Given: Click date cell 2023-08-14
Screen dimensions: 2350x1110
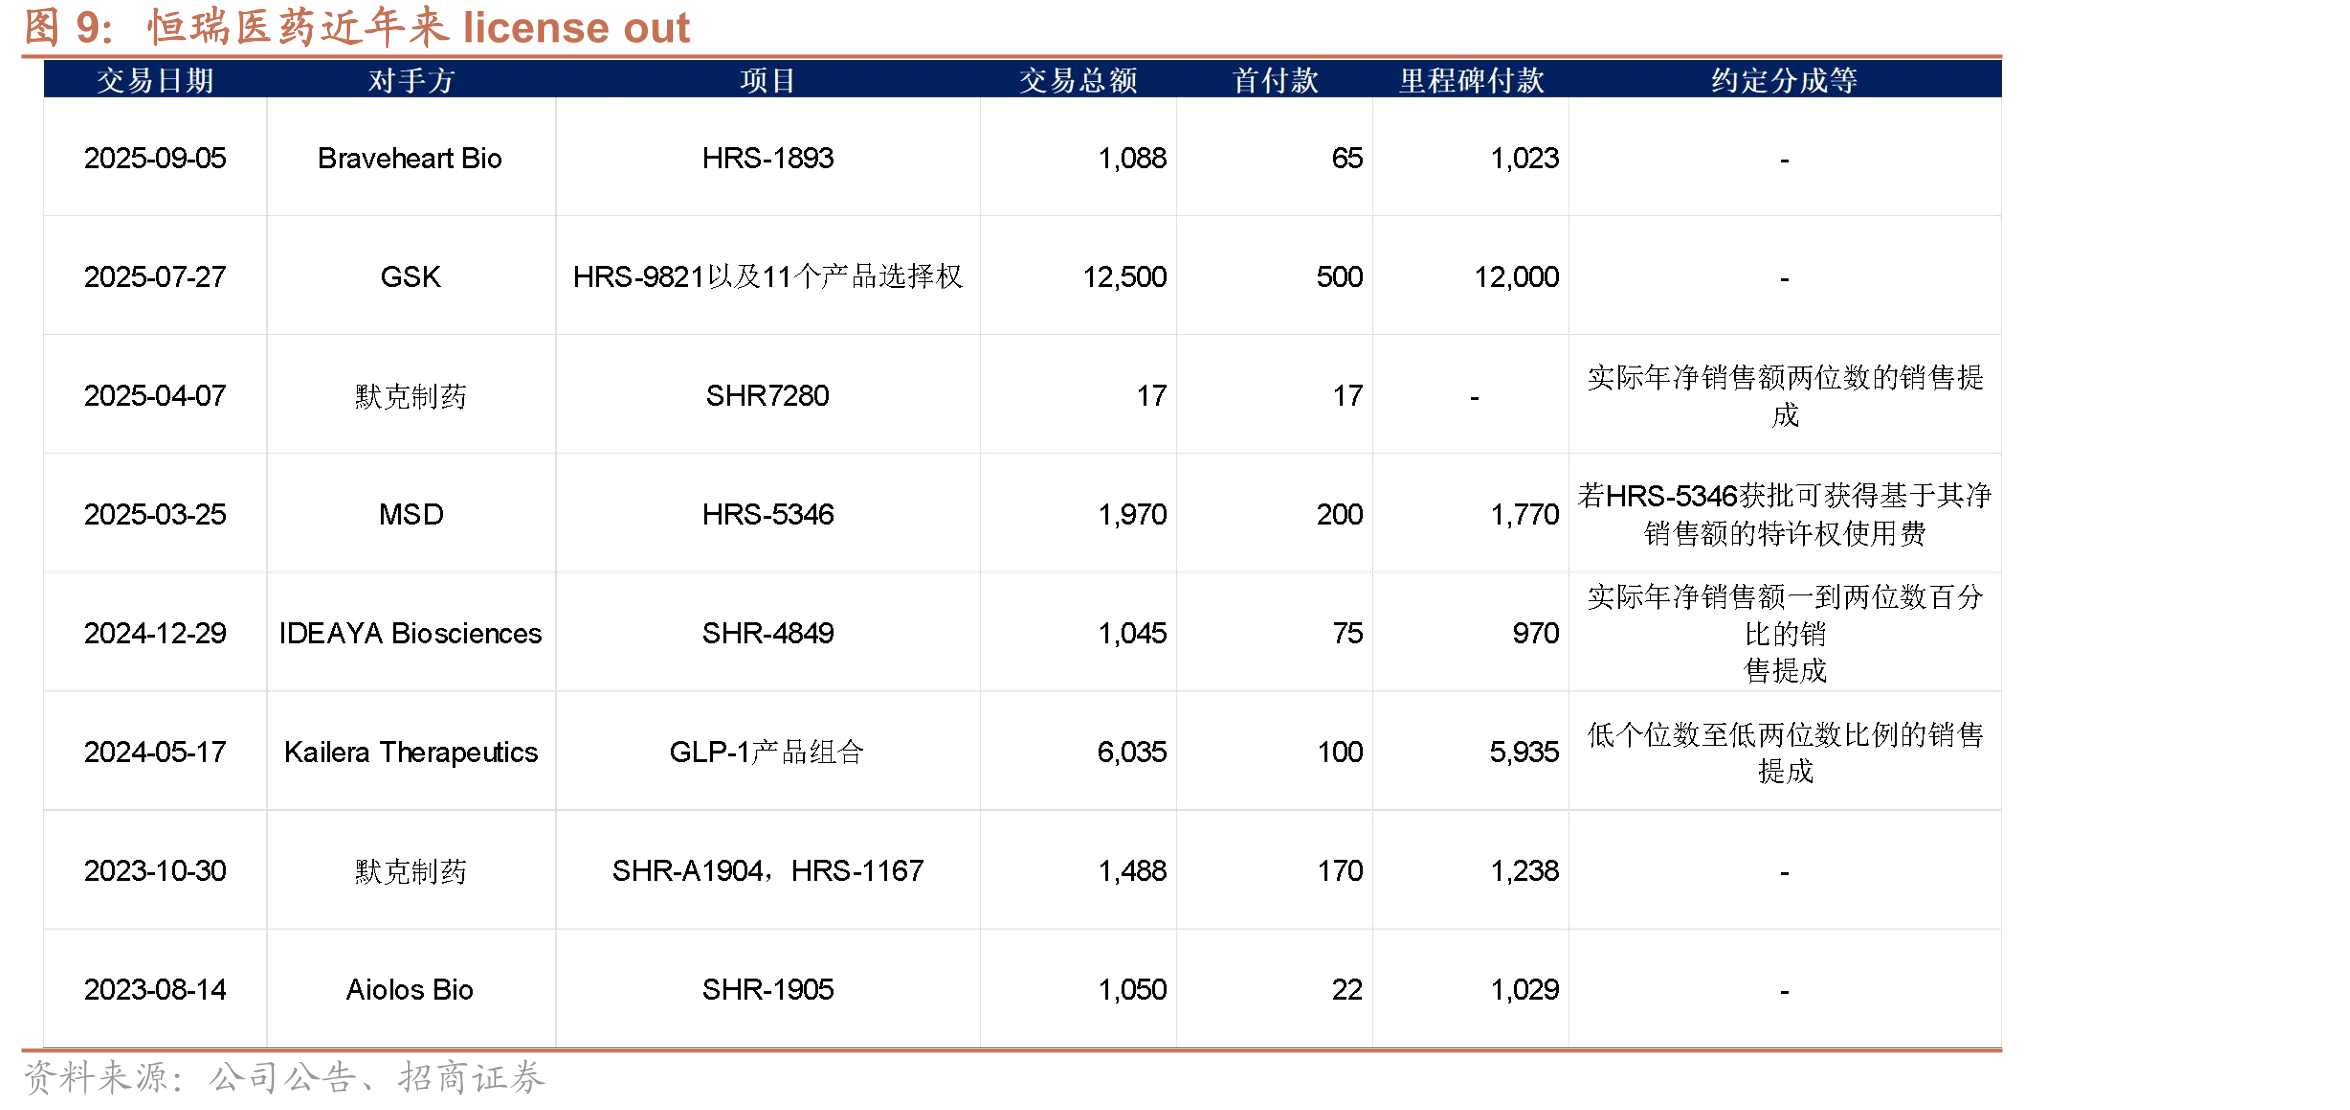Looking at the screenshot, I should pos(155,991).
